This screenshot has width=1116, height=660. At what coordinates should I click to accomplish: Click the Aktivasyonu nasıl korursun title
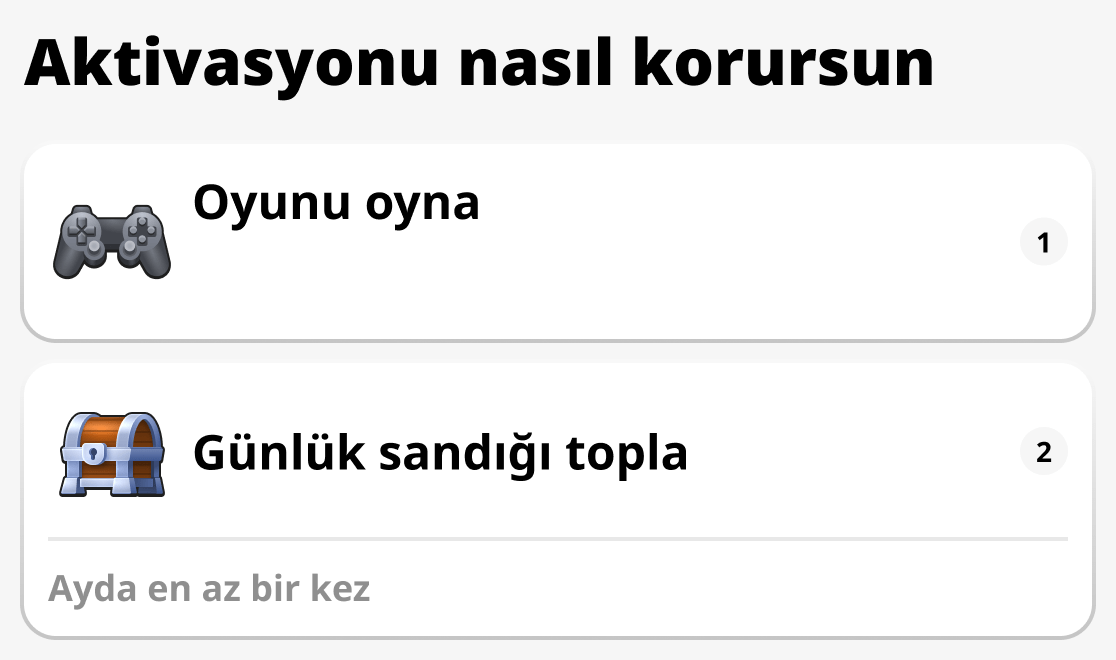(482, 64)
